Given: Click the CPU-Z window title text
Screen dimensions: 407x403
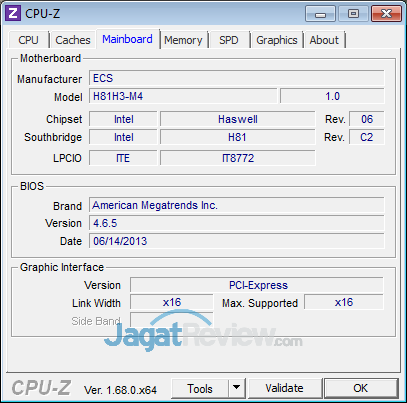Looking at the screenshot, I should (43, 14).
